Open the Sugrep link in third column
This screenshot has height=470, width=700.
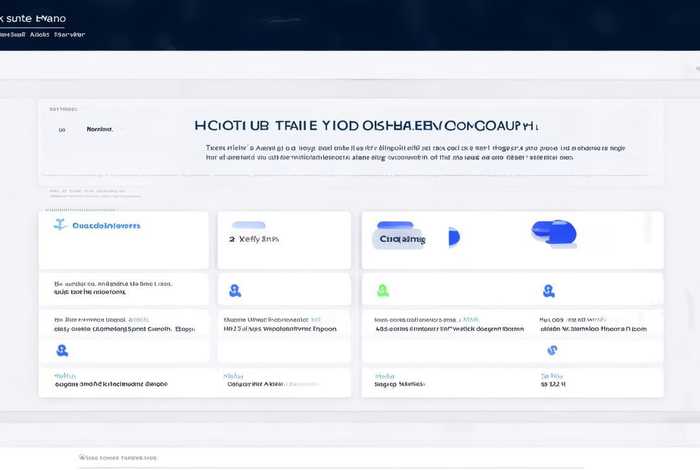point(398,382)
